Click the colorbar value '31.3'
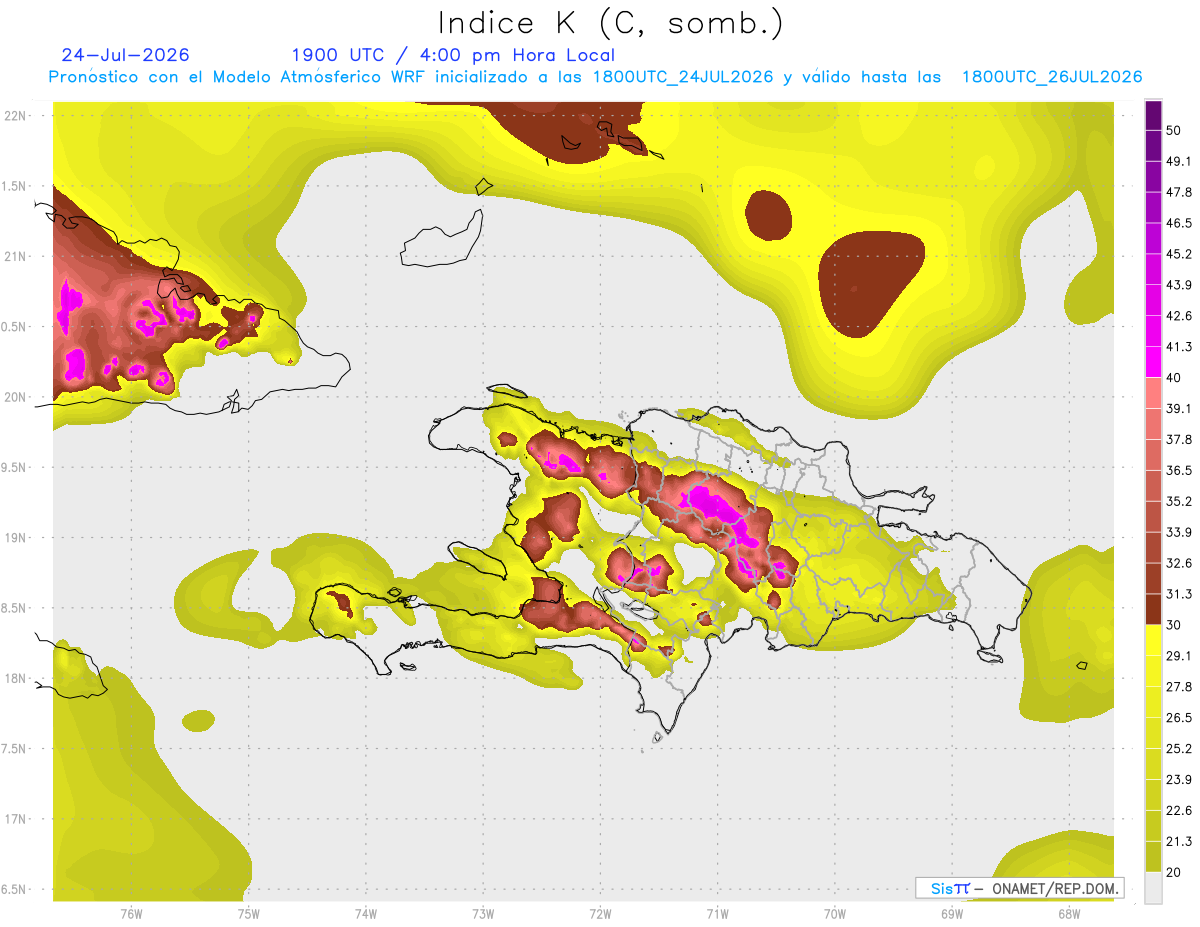1200x927 pixels. pos(1179,594)
